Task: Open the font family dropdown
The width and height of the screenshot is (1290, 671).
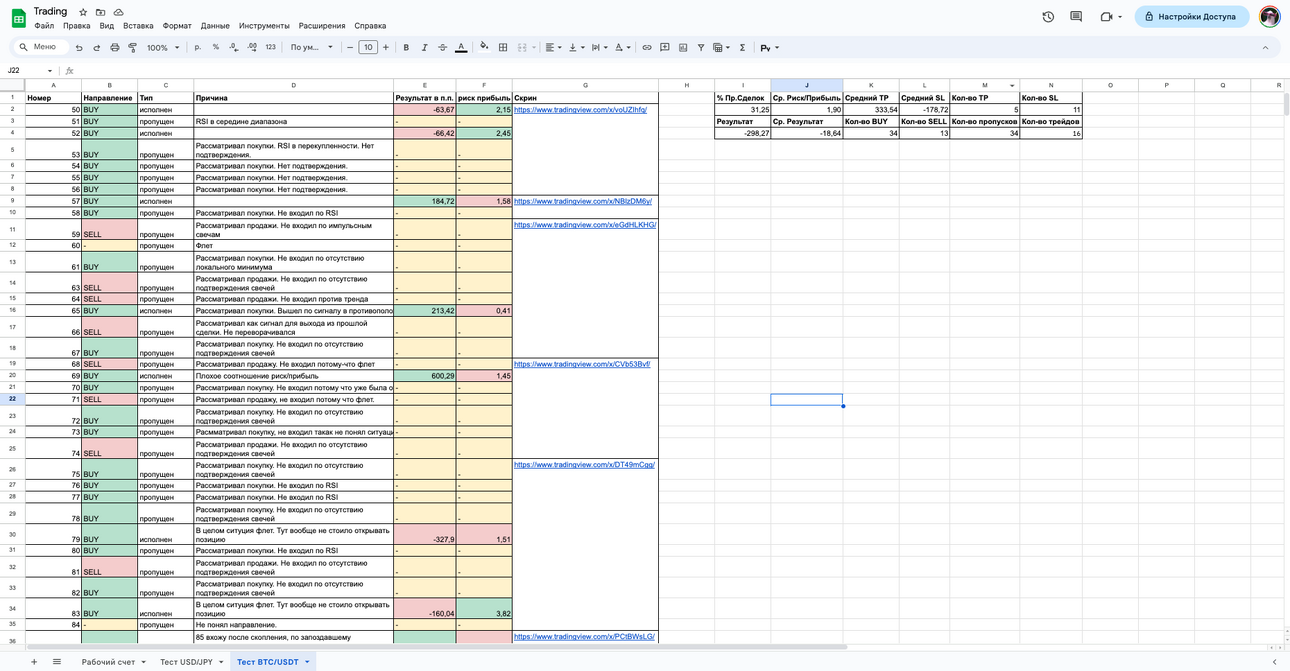Action: 312,47
